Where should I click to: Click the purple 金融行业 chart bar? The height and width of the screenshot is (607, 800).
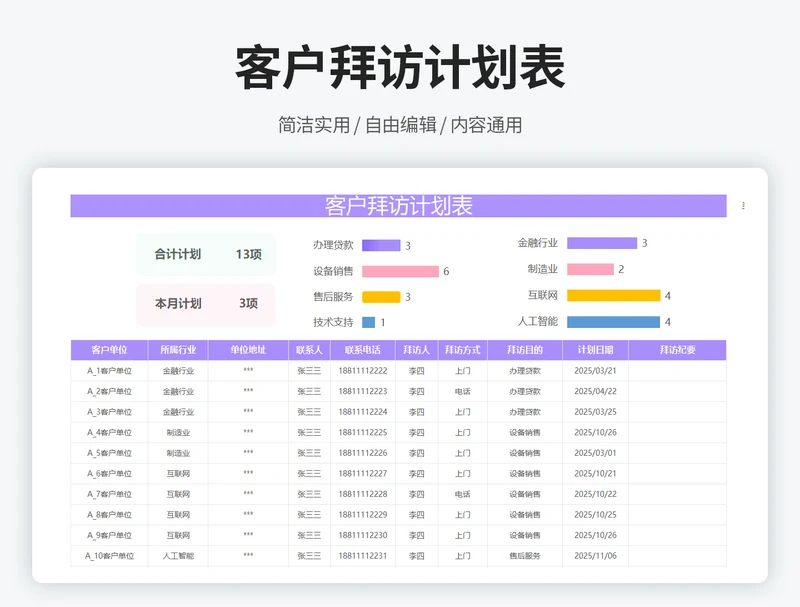[602, 243]
